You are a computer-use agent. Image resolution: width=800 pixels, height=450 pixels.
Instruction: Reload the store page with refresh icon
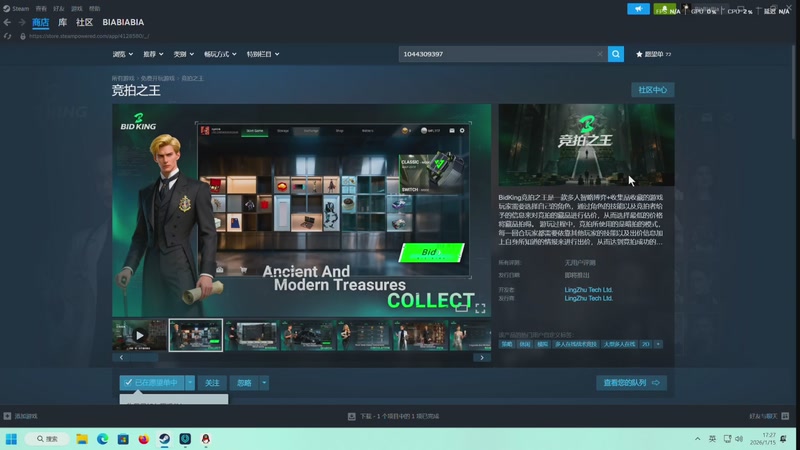pos(7,36)
